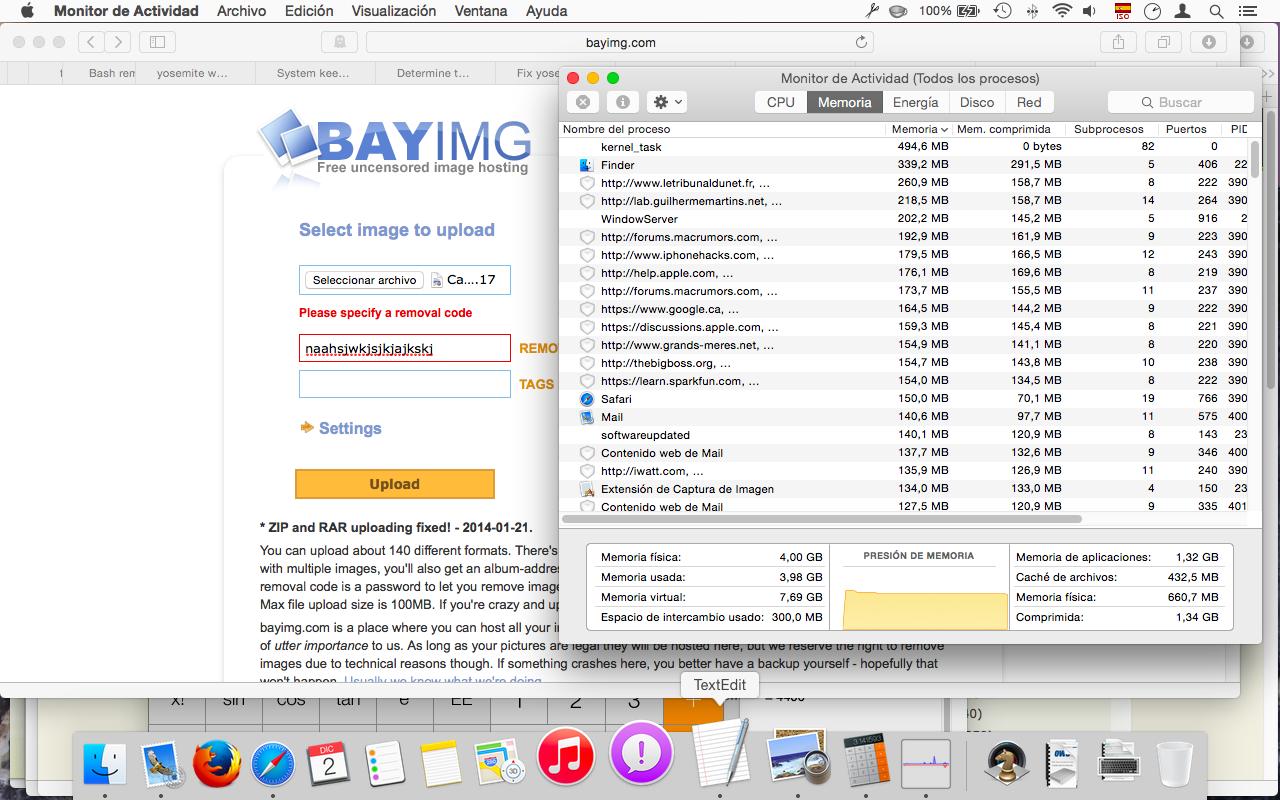Select the kernel_task process row
The width and height of the screenshot is (1280, 800).
point(905,147)
